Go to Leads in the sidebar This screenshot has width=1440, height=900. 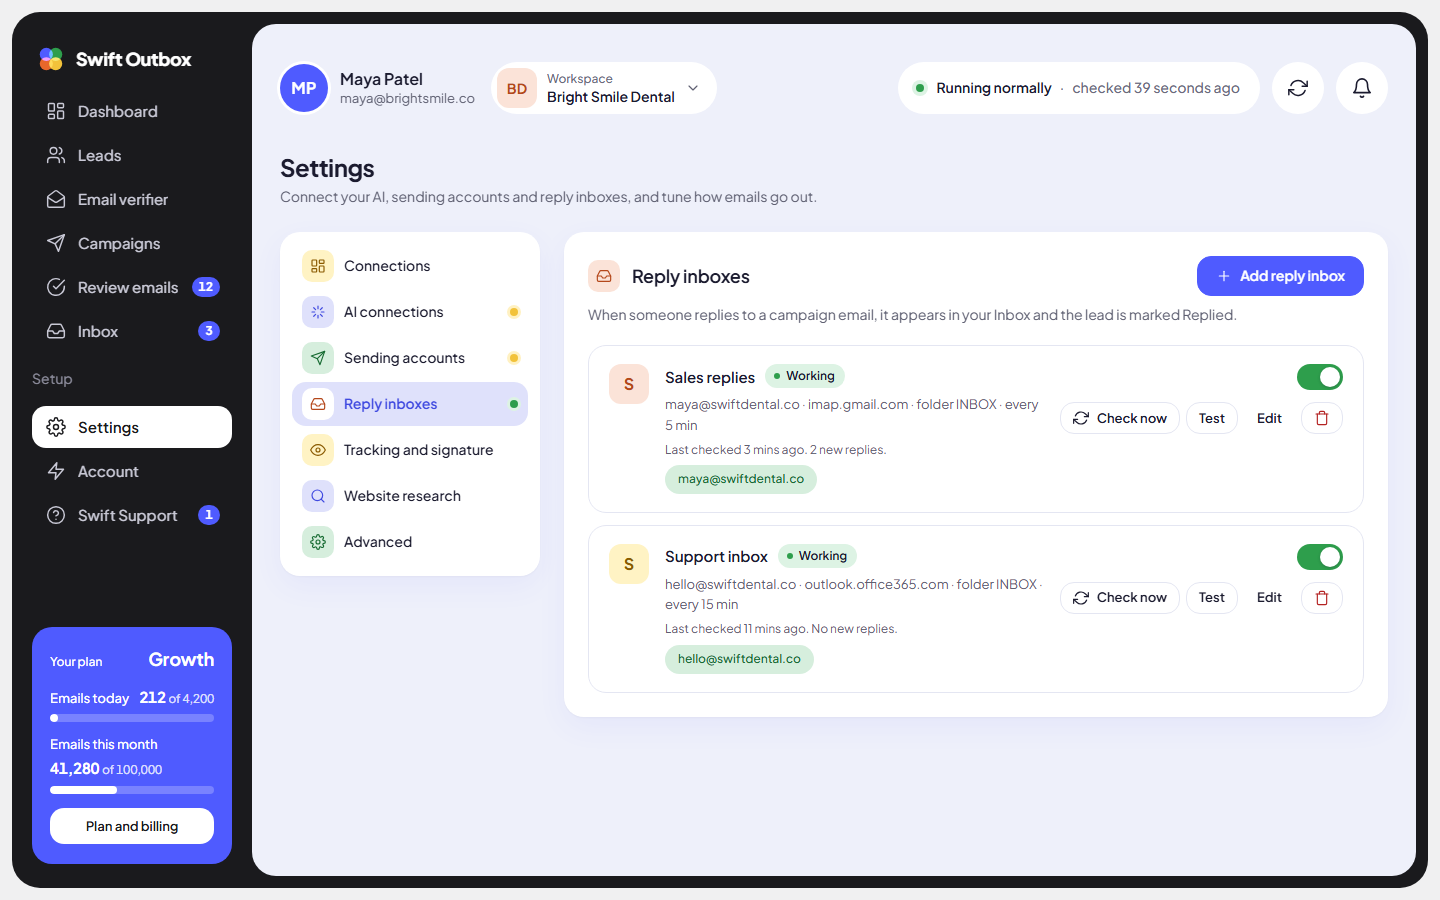pos(132,155)
